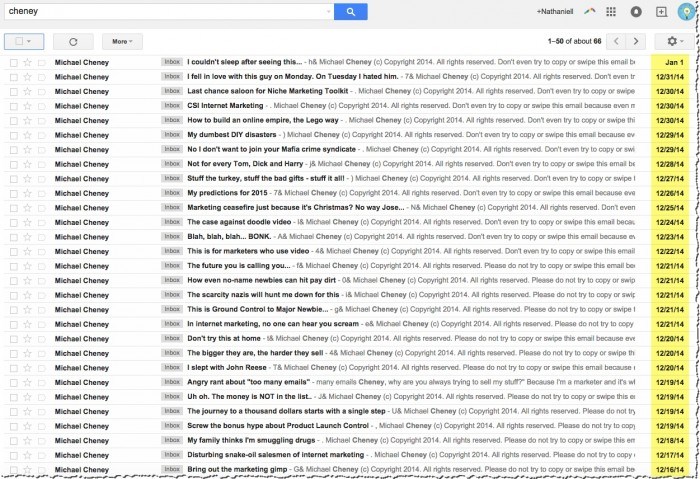
Task: Open the account profile avatar
Action: tap(686, 12)
